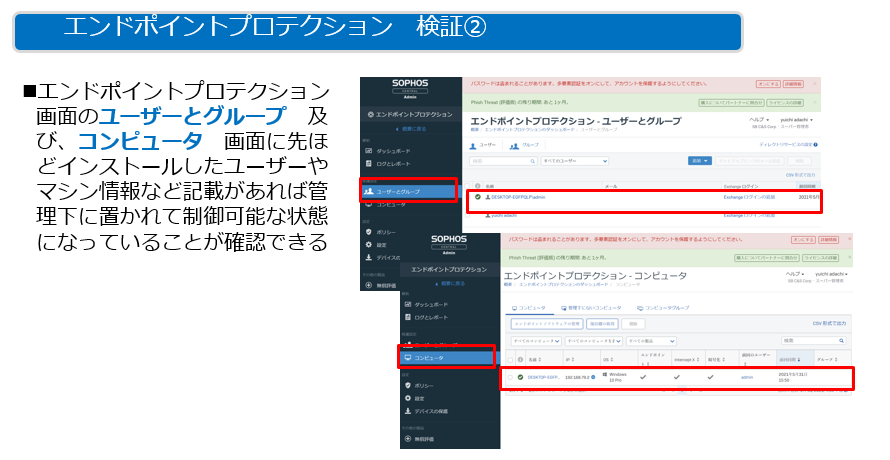Open ログとレポート icon in Users and Groups sidebar
The width and height of the screenshot is (890, 460).
(x=369, y=164)
